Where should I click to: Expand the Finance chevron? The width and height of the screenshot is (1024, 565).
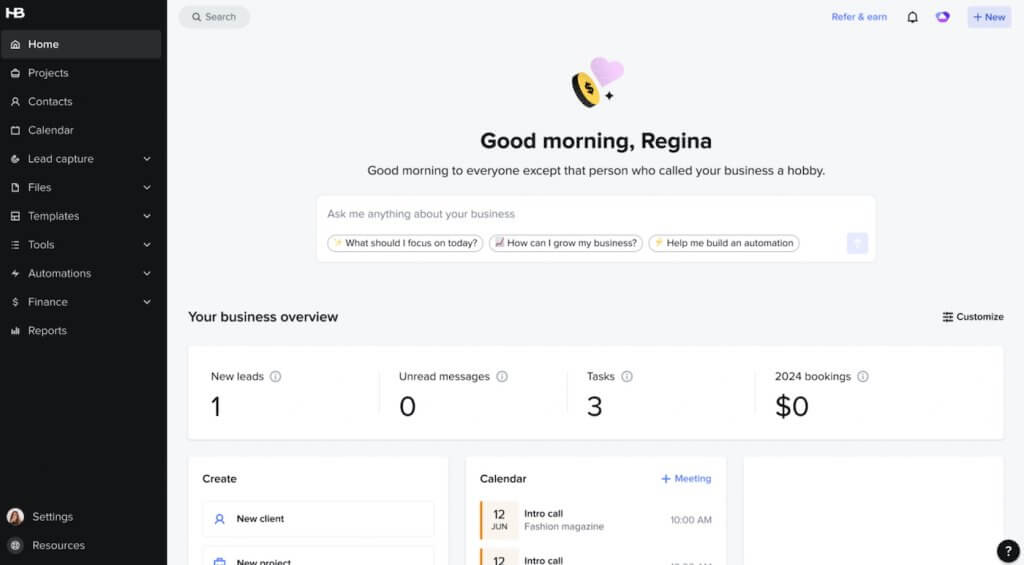tap(147, 302)
